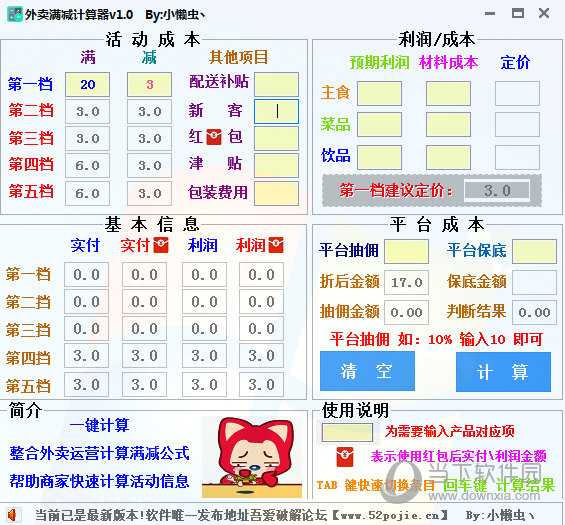Screen dimensions: 565x525
Task: Select the 红包 amount input field
Action: click(x=276, y=138)
